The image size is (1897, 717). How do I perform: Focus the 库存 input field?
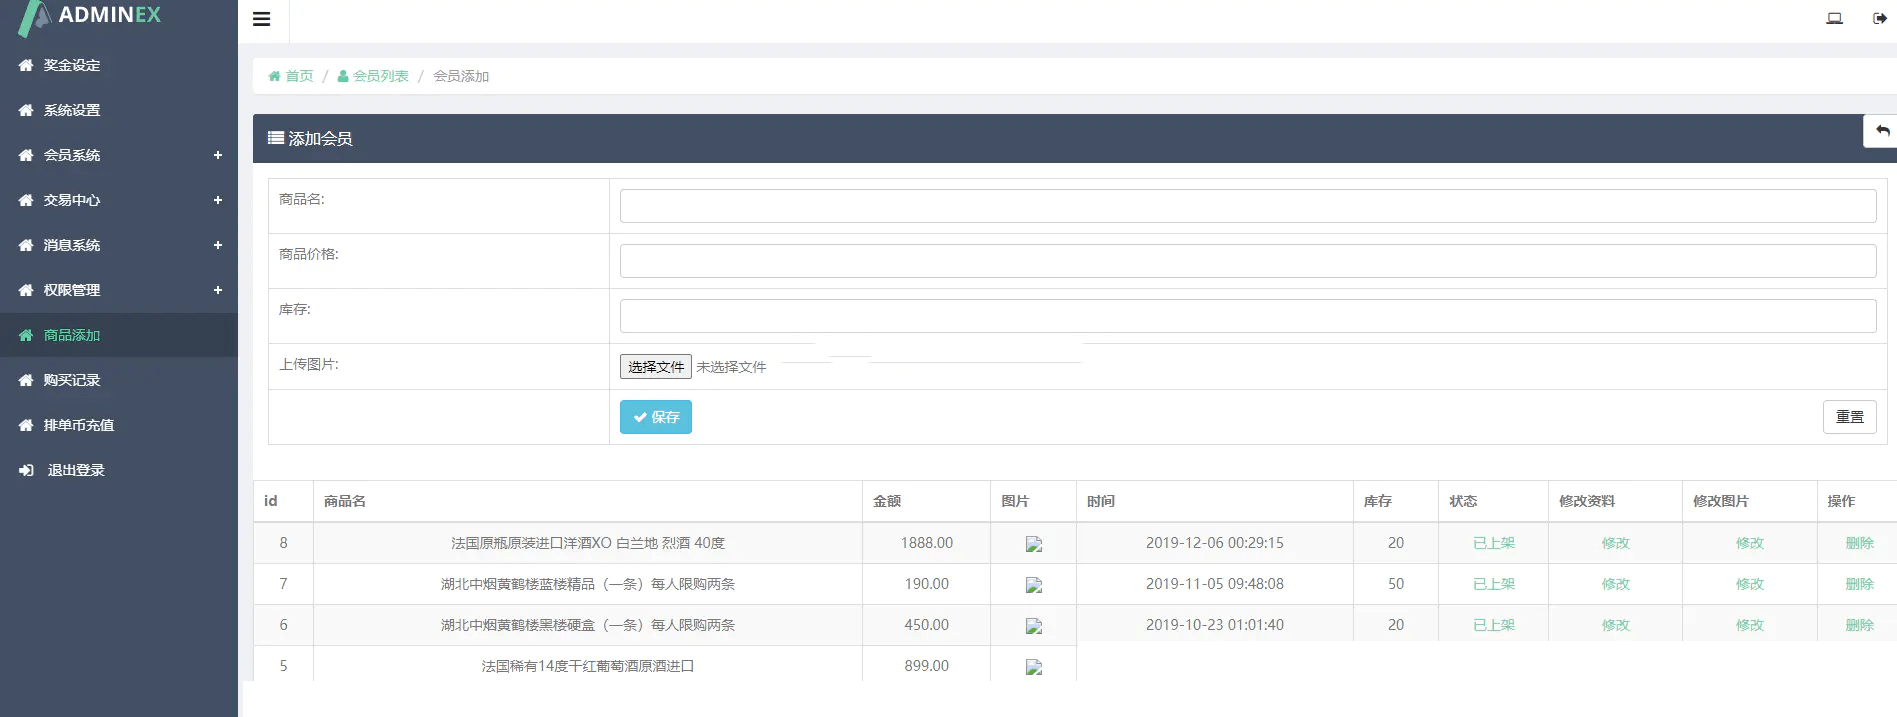pos(1248,316)
